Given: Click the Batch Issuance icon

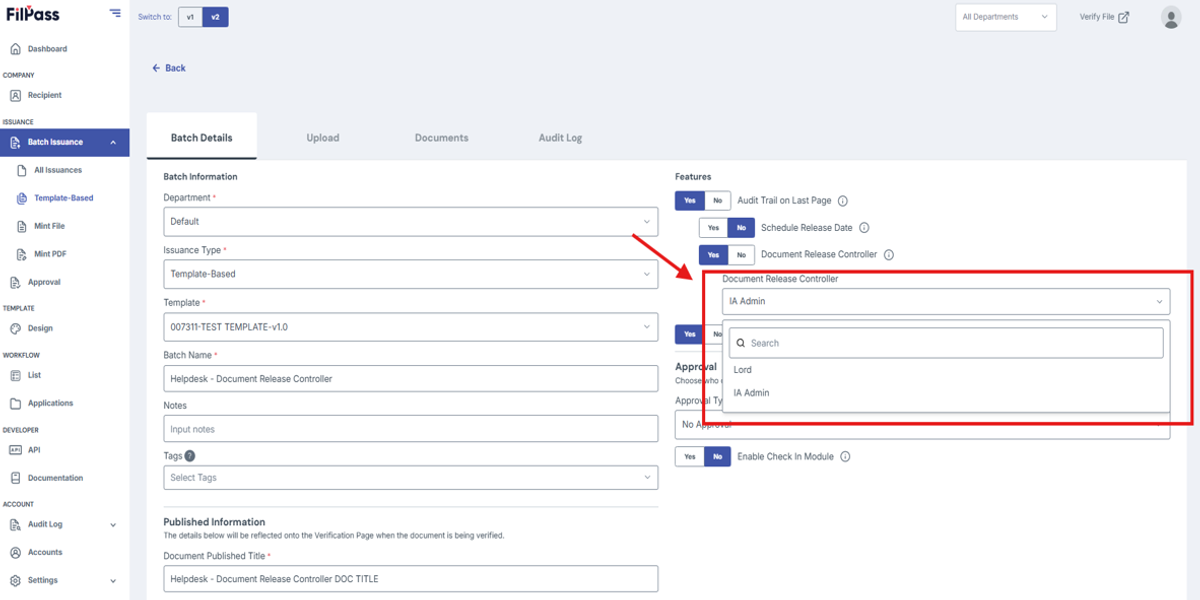Looking at the screenshot, I should tap(15, 142).
